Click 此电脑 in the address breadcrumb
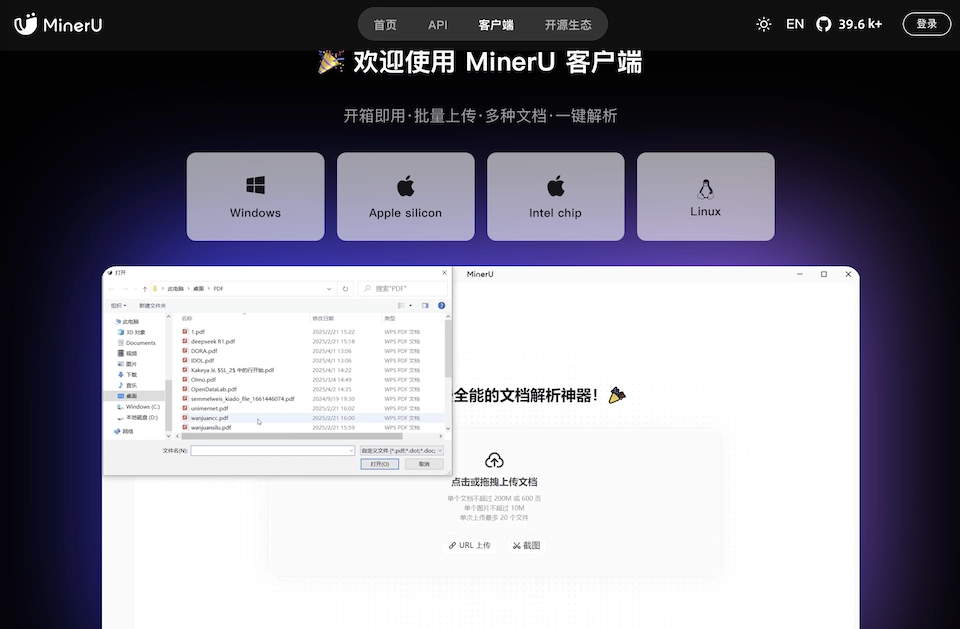960x629 pixels. click(176, 288)
